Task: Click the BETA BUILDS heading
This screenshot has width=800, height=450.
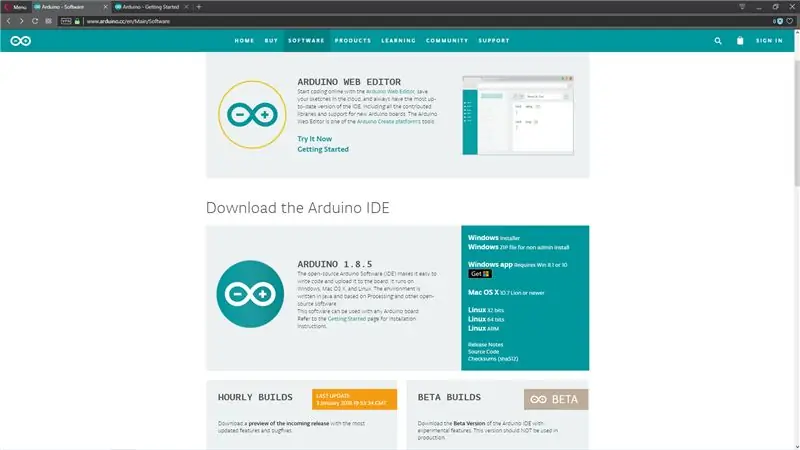Action: tap(449, 397)
